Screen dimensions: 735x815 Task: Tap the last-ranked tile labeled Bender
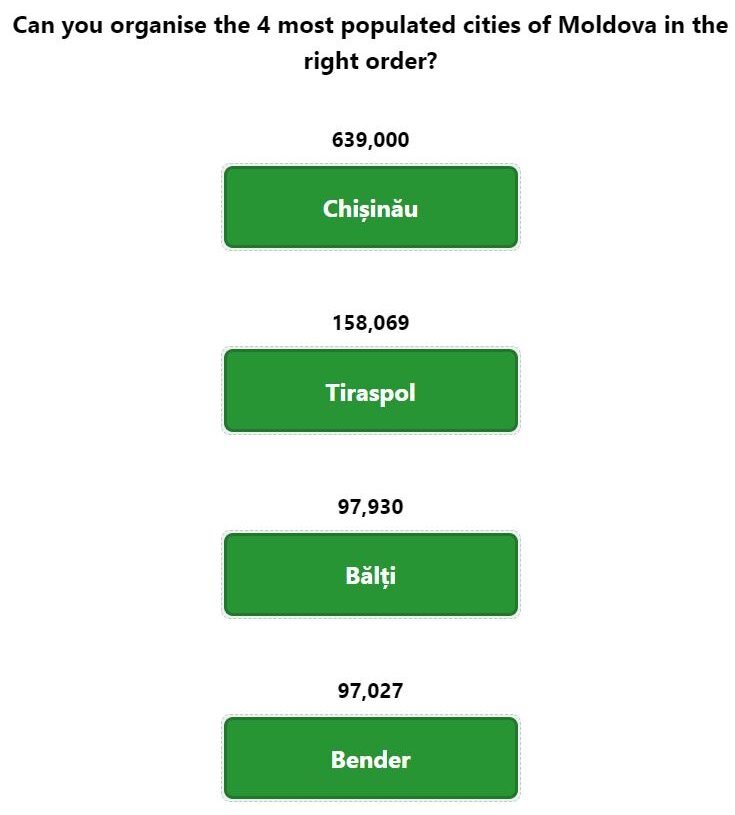click(x=371, y=758)
